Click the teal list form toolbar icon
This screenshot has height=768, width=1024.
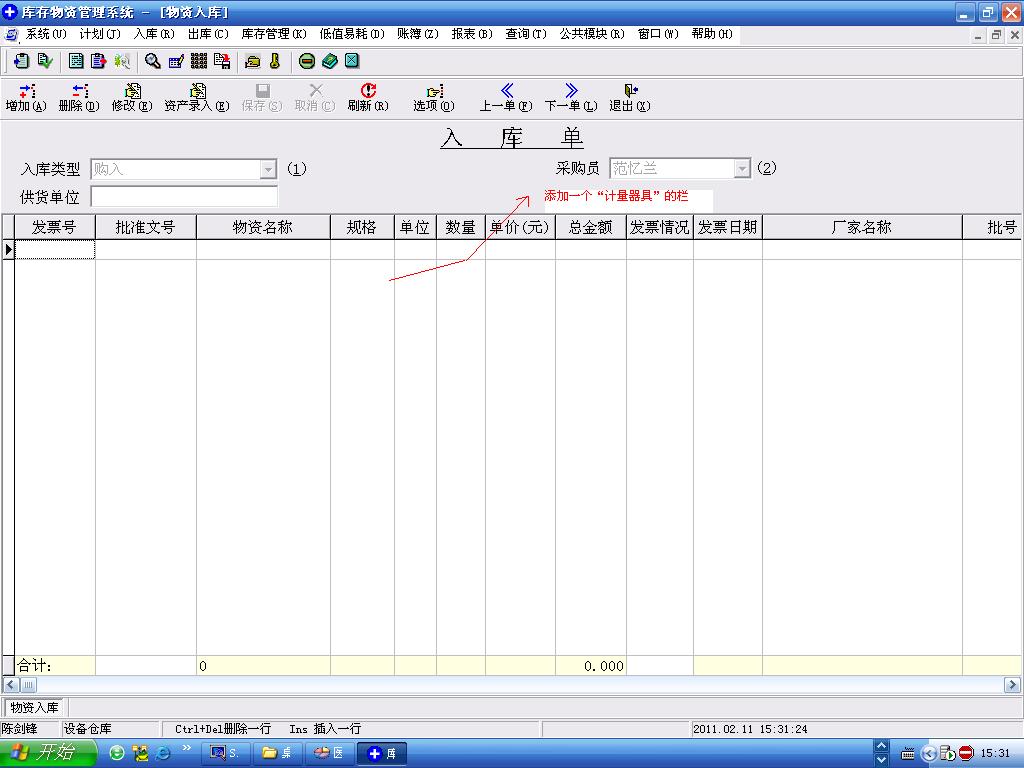(x=76, y=61)
